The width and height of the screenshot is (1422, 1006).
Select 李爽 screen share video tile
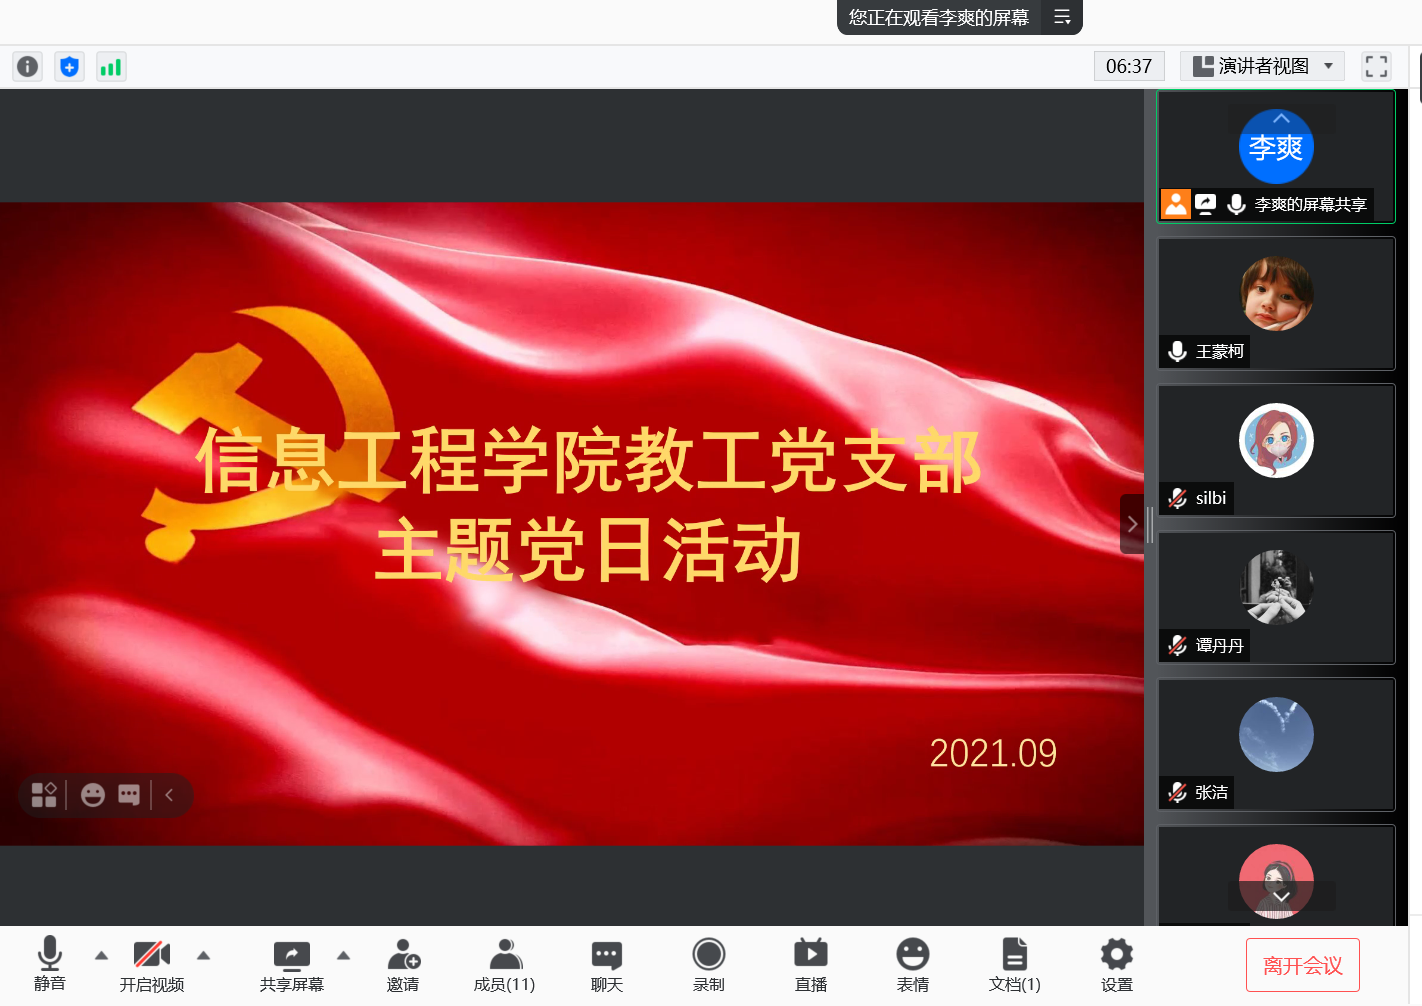1276,156
